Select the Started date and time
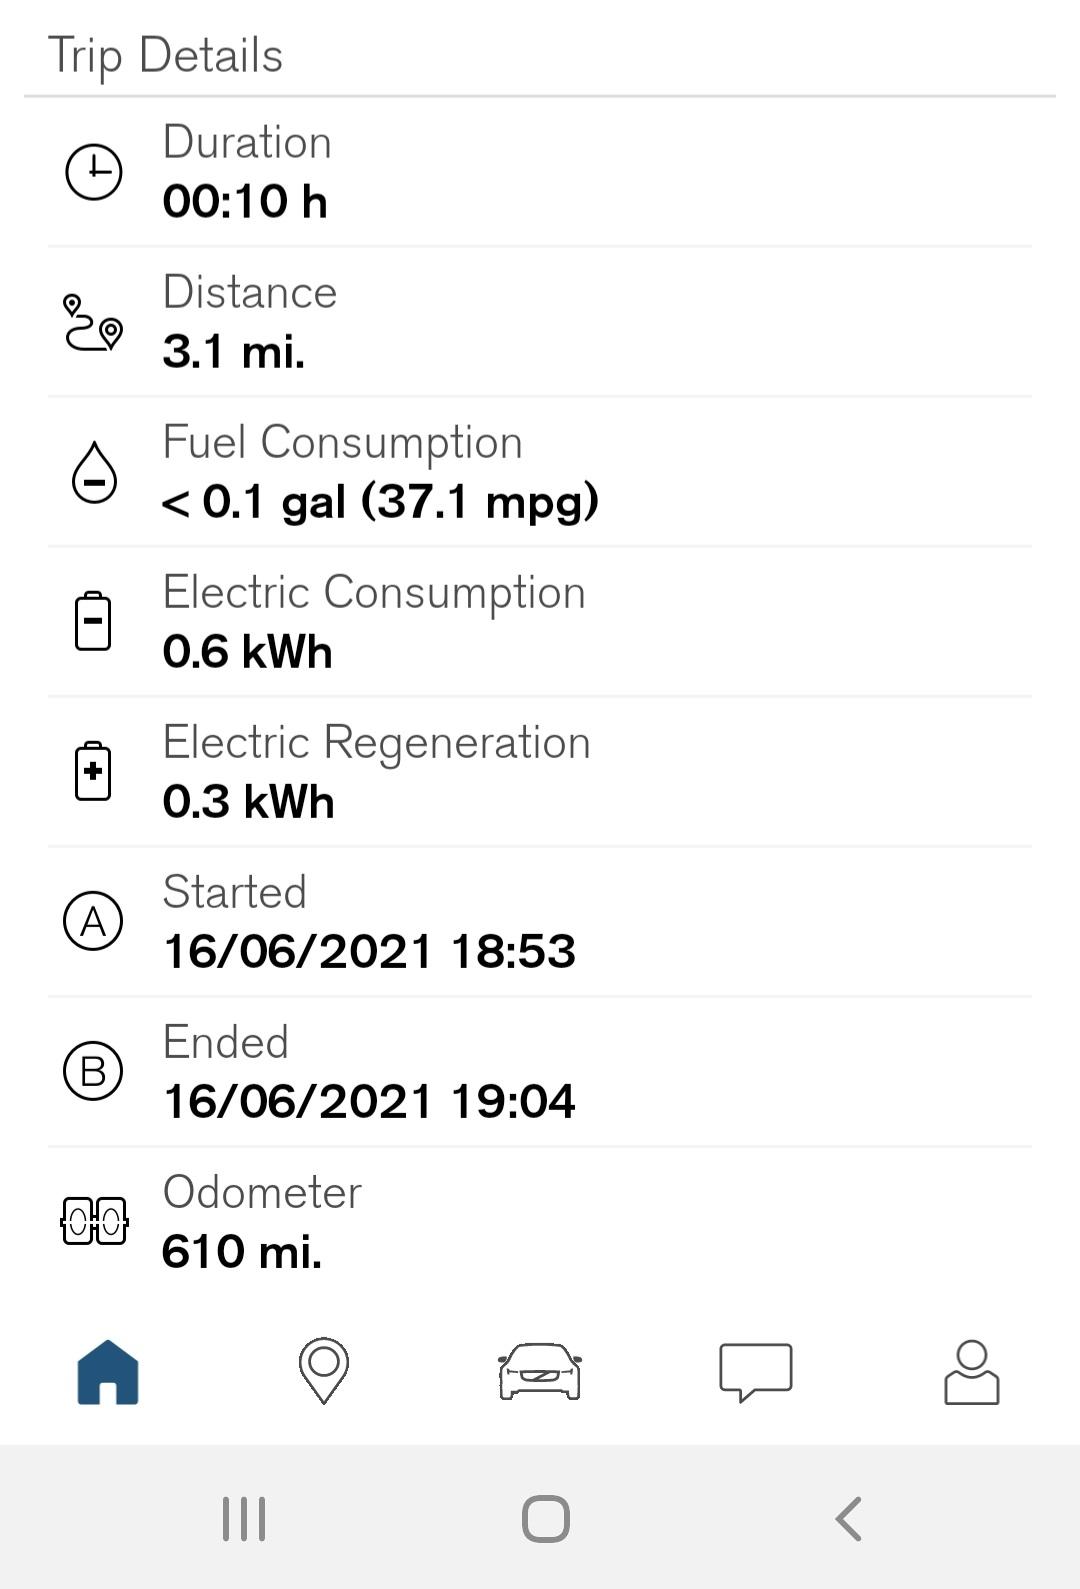 click(x=369, y=951)
